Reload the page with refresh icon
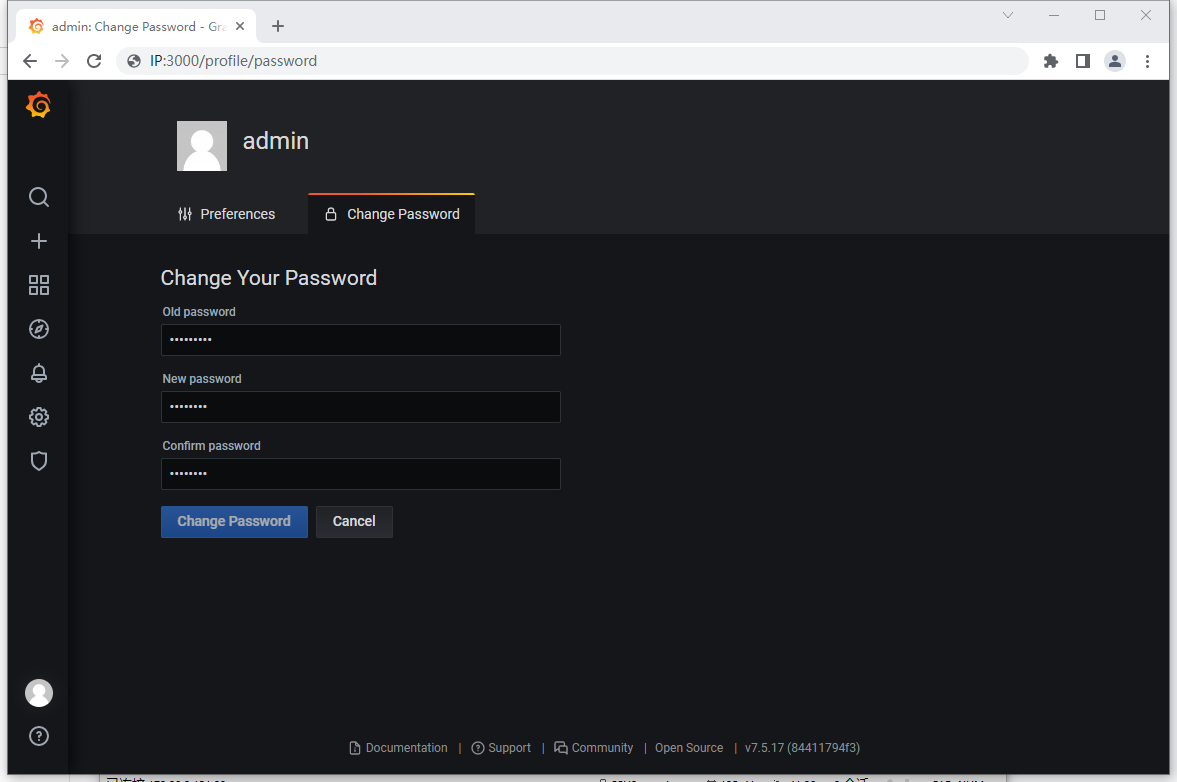Screen dimensions: 1177x782 pos(94,61)
